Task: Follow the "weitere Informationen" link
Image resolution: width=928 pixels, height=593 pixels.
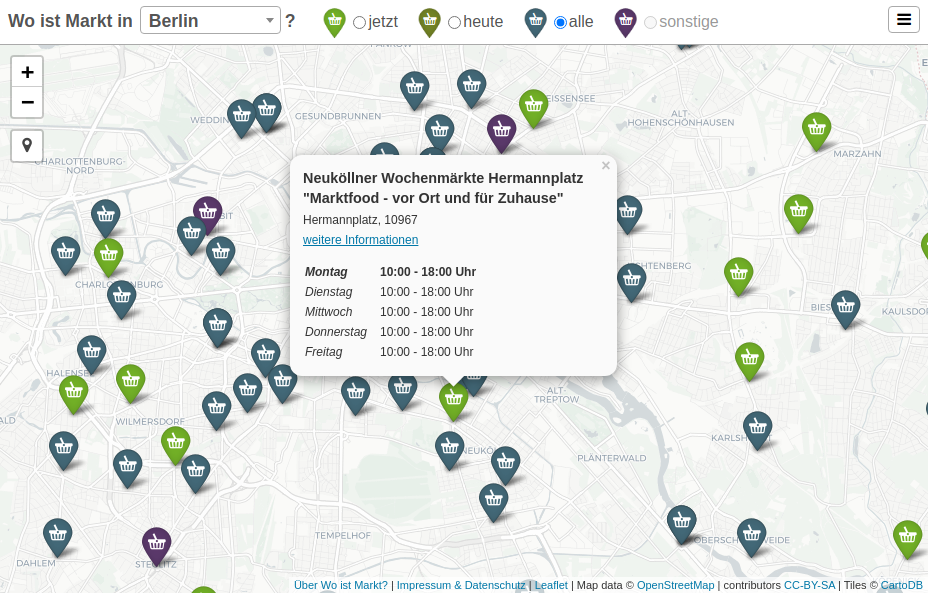Action: [360, 240]
